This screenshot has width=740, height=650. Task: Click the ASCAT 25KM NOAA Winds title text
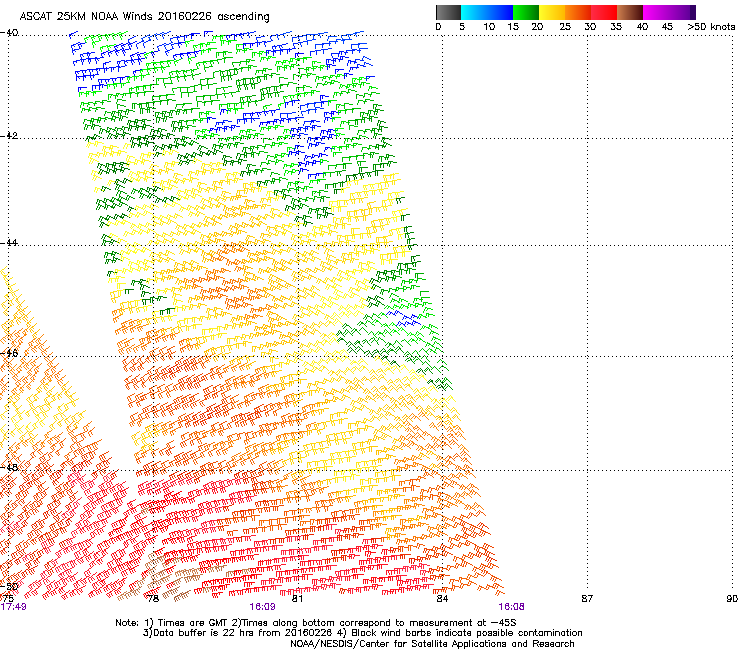144,17
